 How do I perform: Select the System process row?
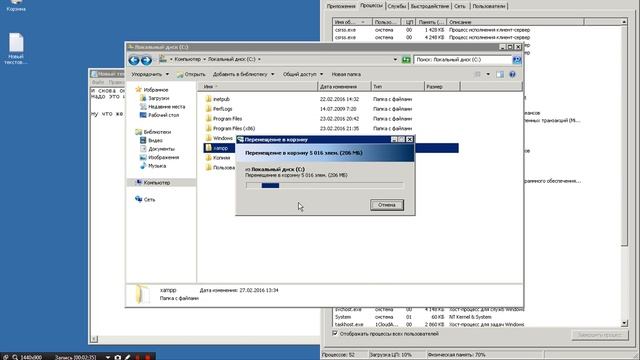pos(477,317)
